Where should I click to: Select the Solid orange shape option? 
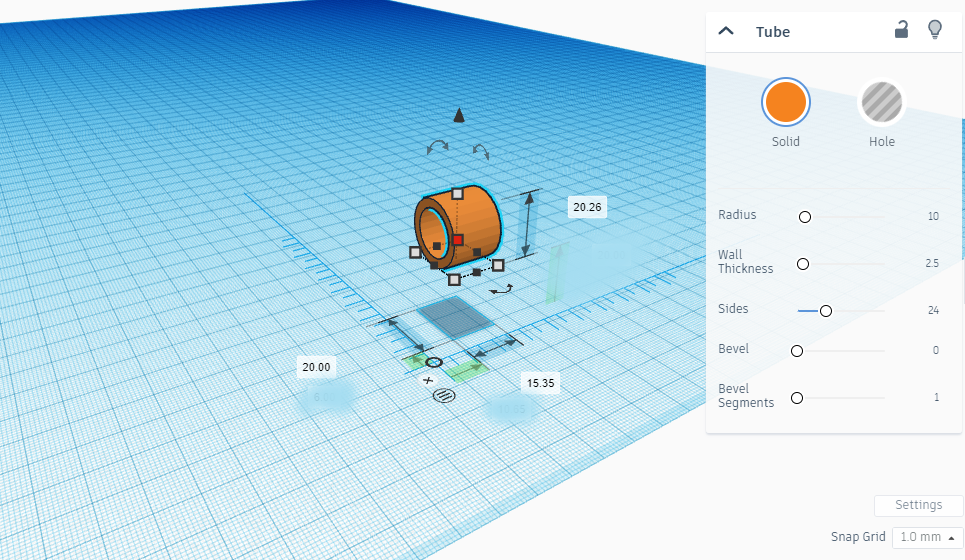point(786,102)
